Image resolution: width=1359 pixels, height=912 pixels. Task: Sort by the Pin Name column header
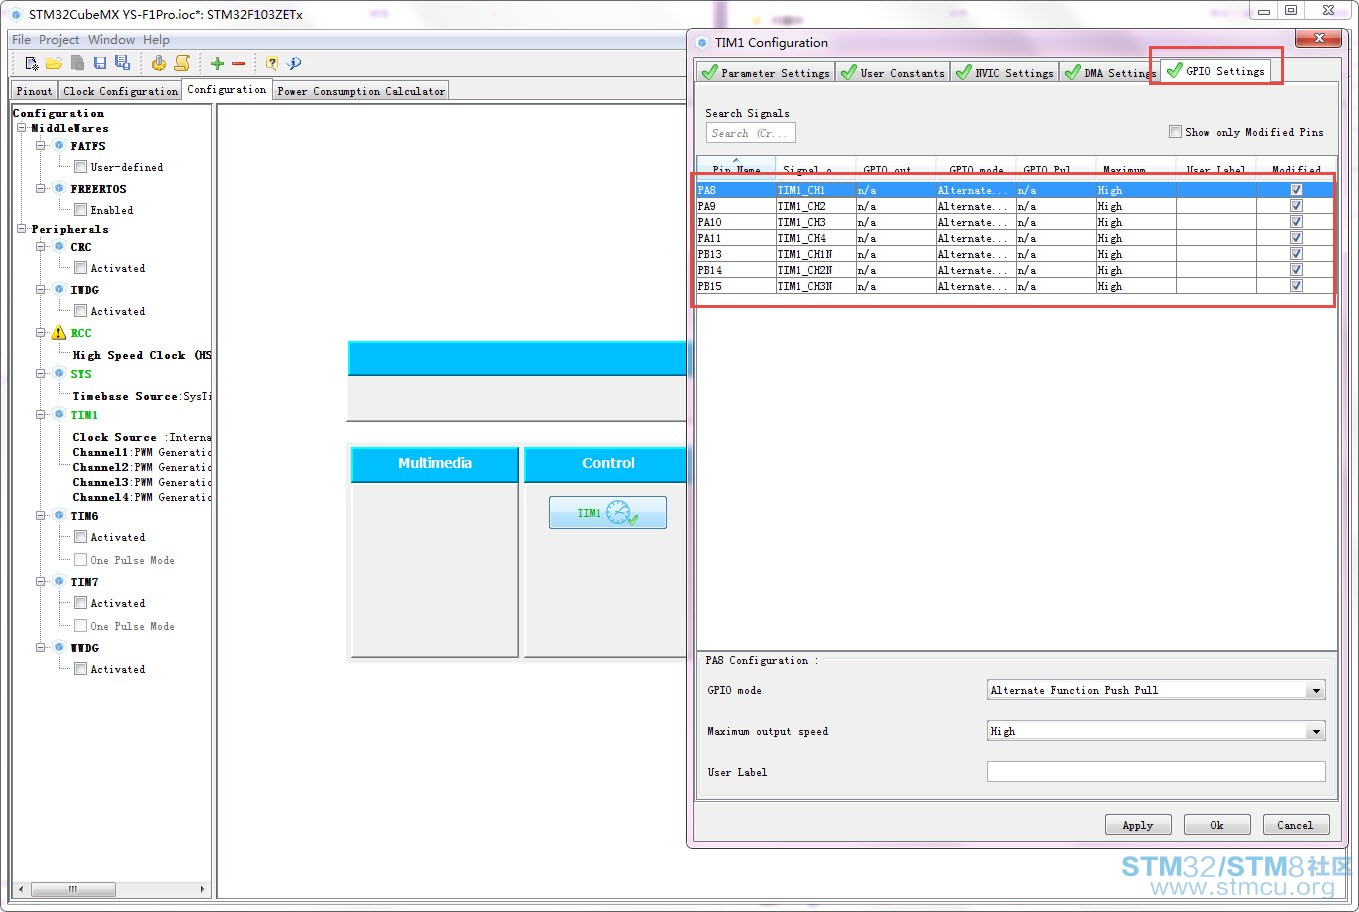[x=736, y=168]
